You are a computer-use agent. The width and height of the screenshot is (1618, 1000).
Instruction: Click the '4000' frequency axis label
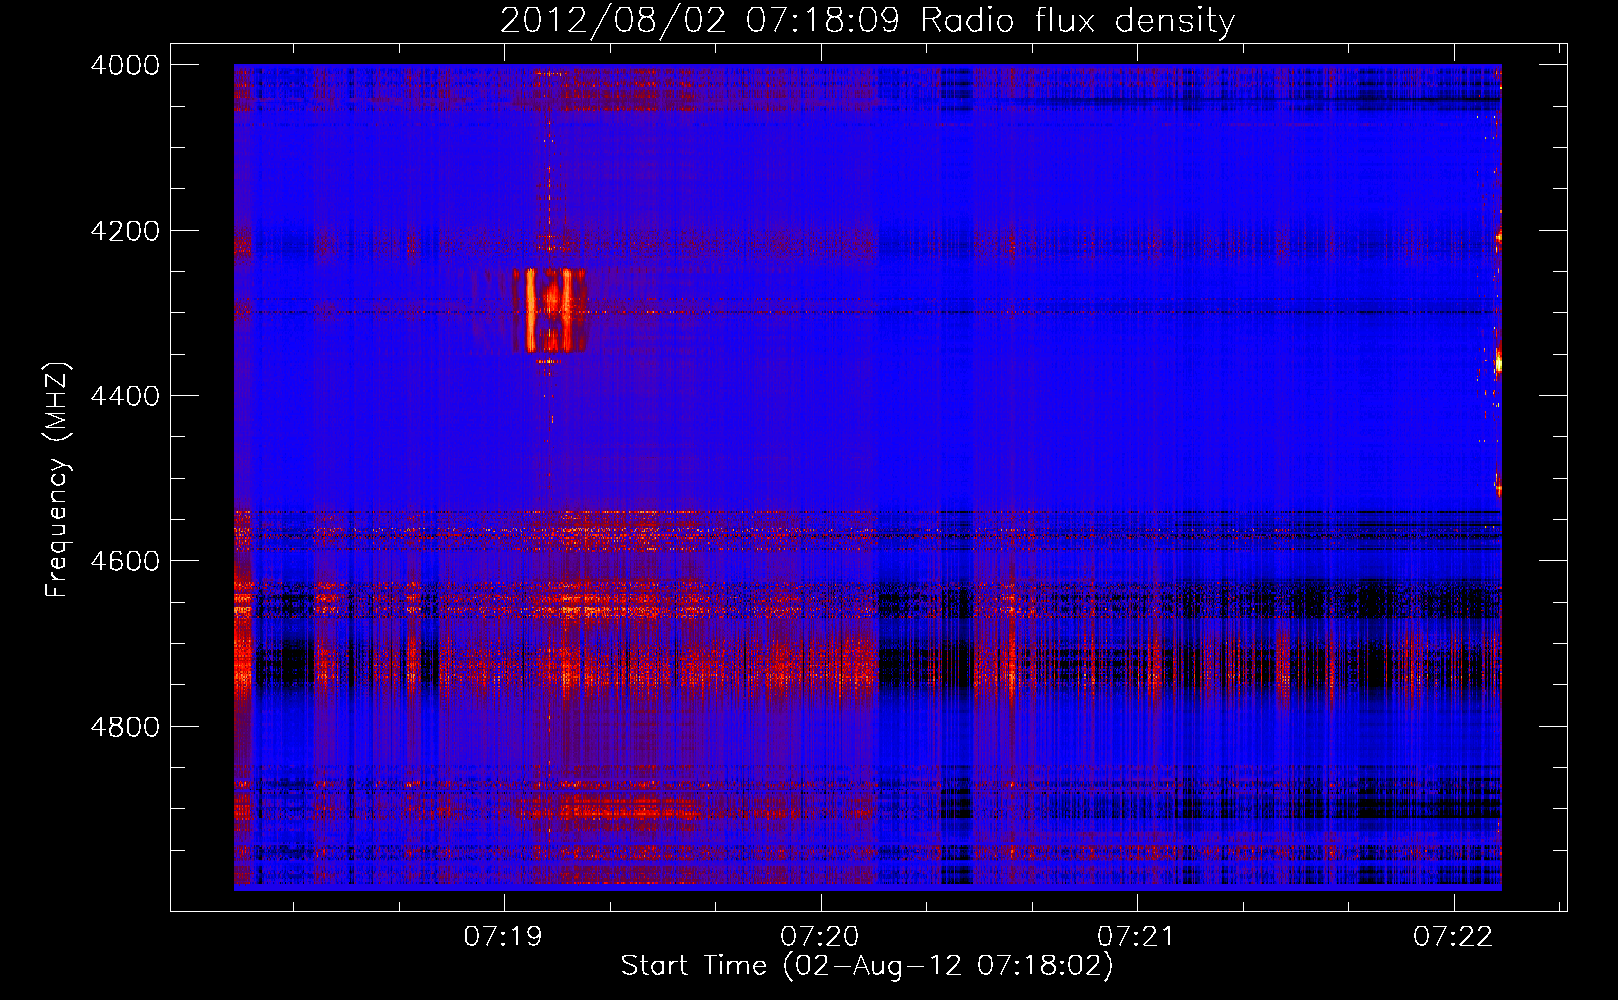coord(125,65)
